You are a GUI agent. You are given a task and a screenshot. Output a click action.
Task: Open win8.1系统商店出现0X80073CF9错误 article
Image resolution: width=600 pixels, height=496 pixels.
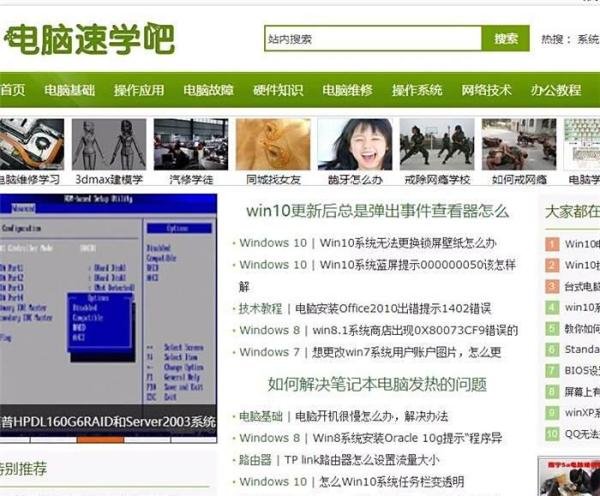pyautogui.click(x=415, y=330)
